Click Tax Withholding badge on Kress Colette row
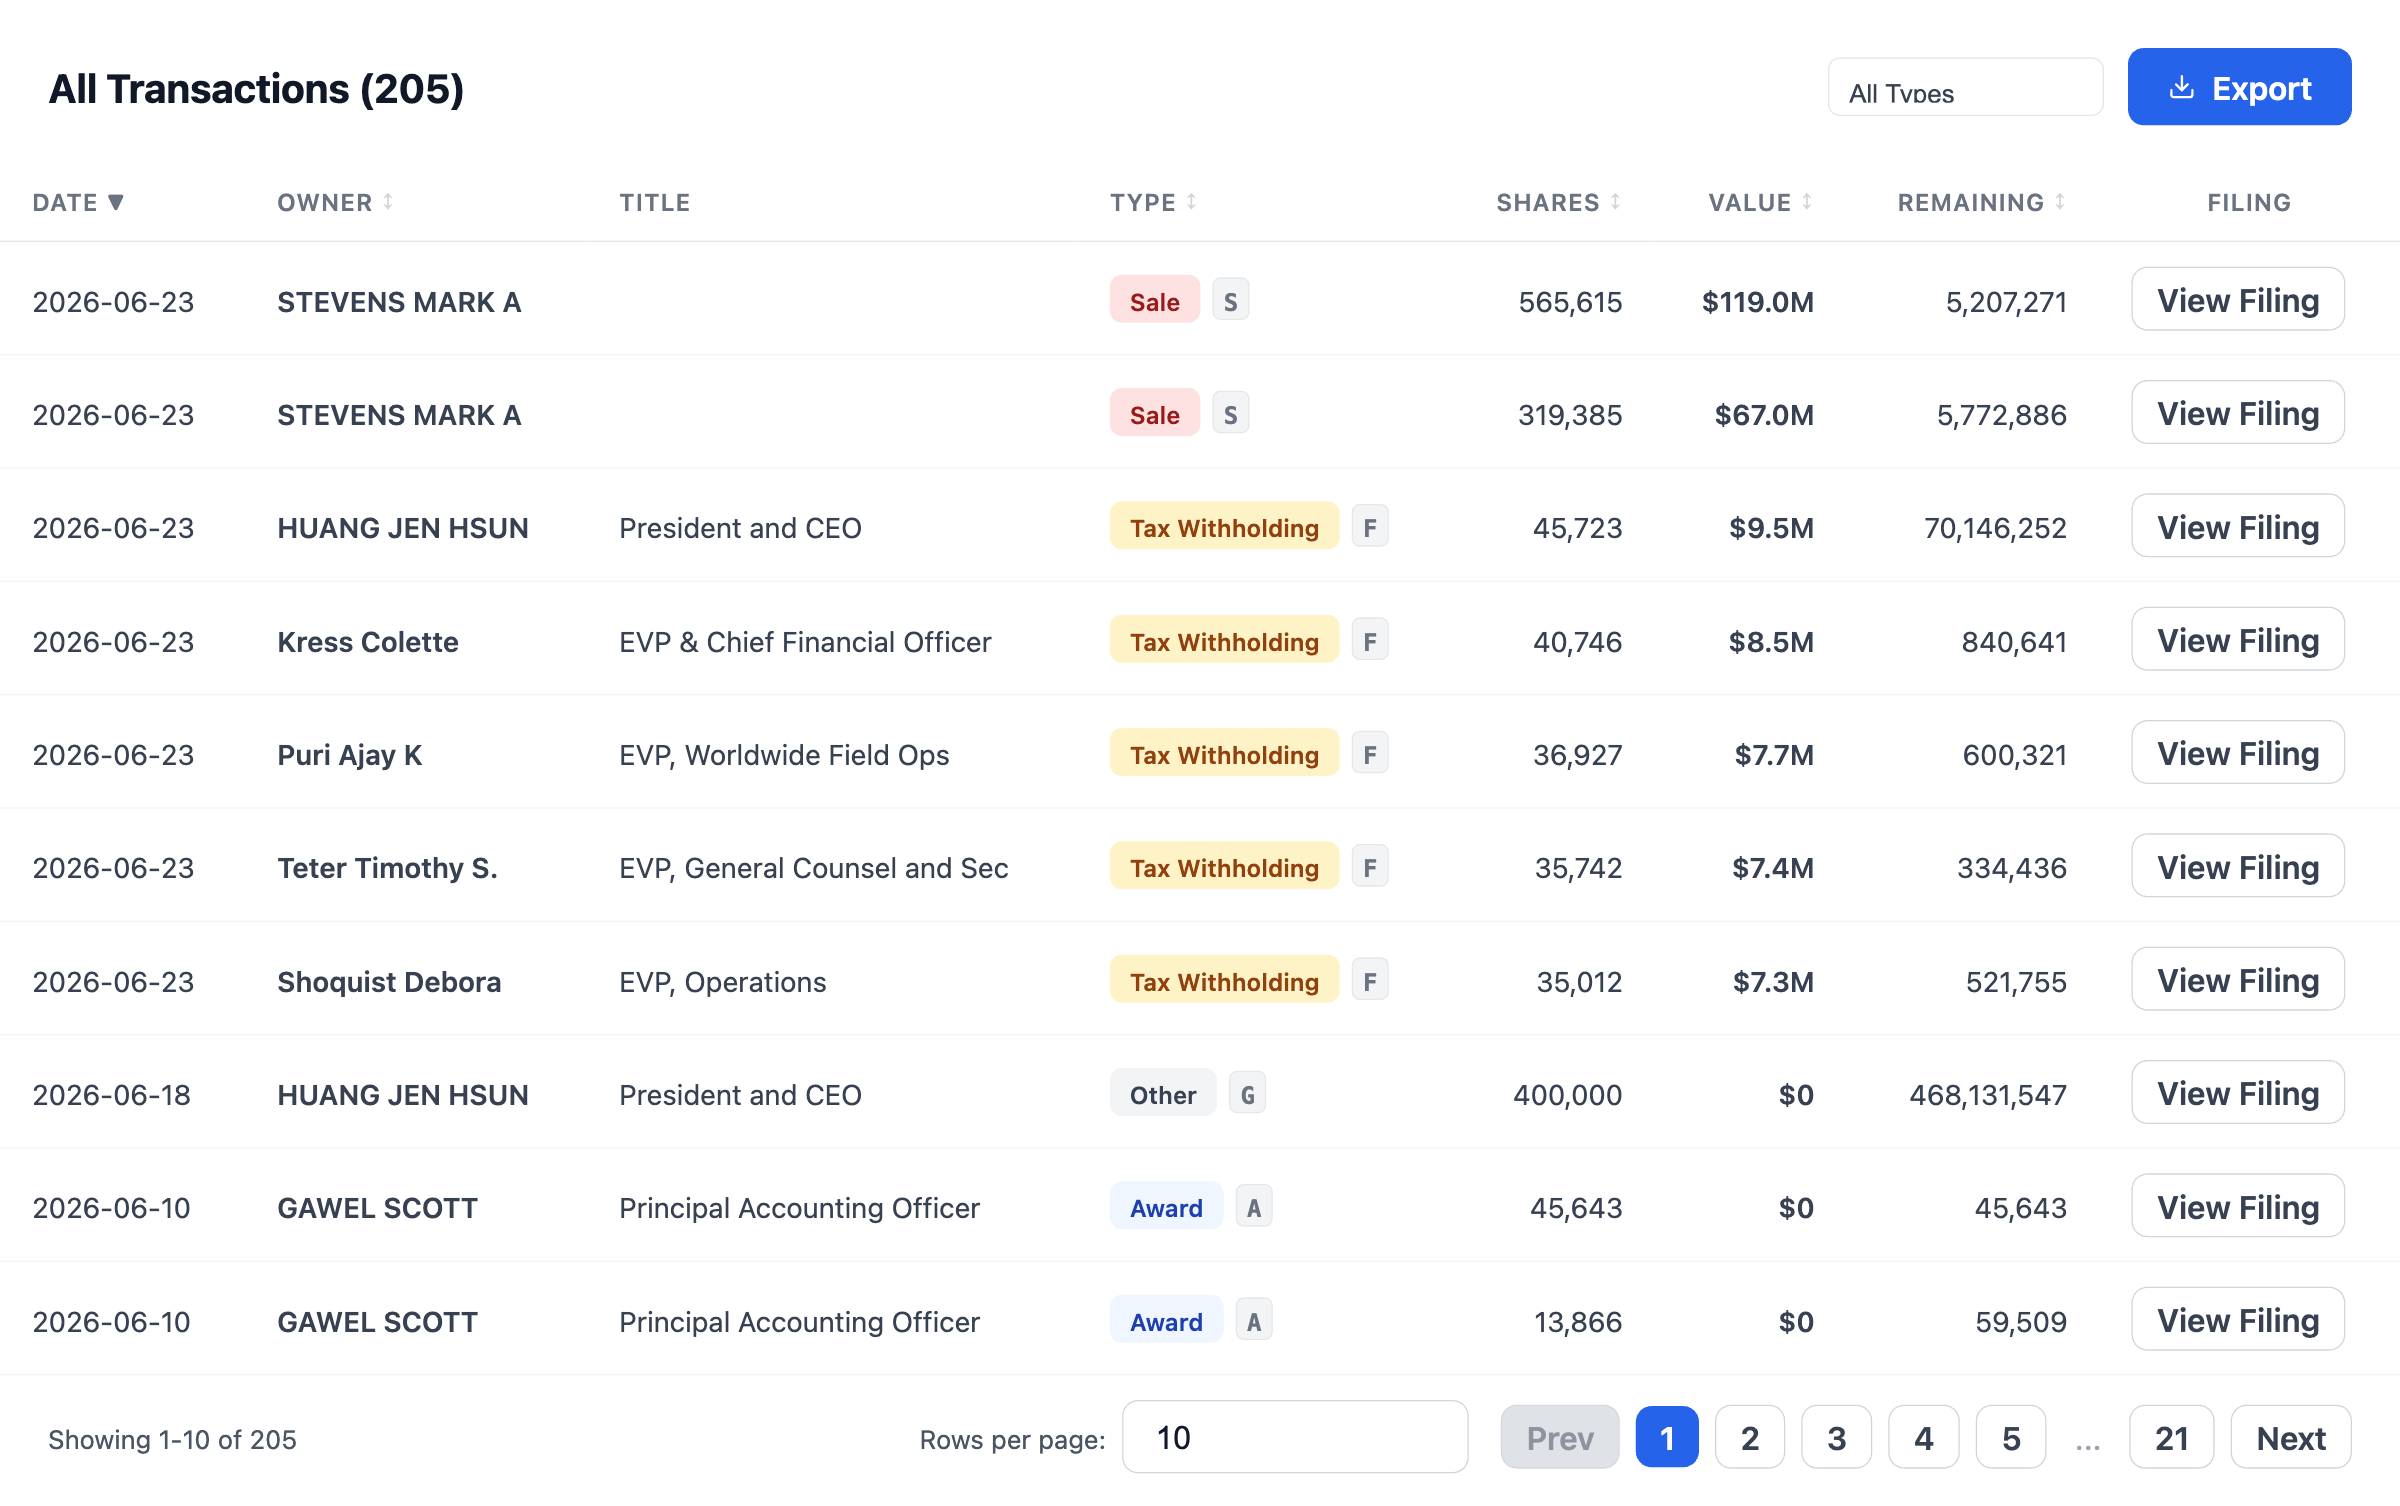The width and height of the screenshot is (2400, 1506). click(x=1225, y=640)
